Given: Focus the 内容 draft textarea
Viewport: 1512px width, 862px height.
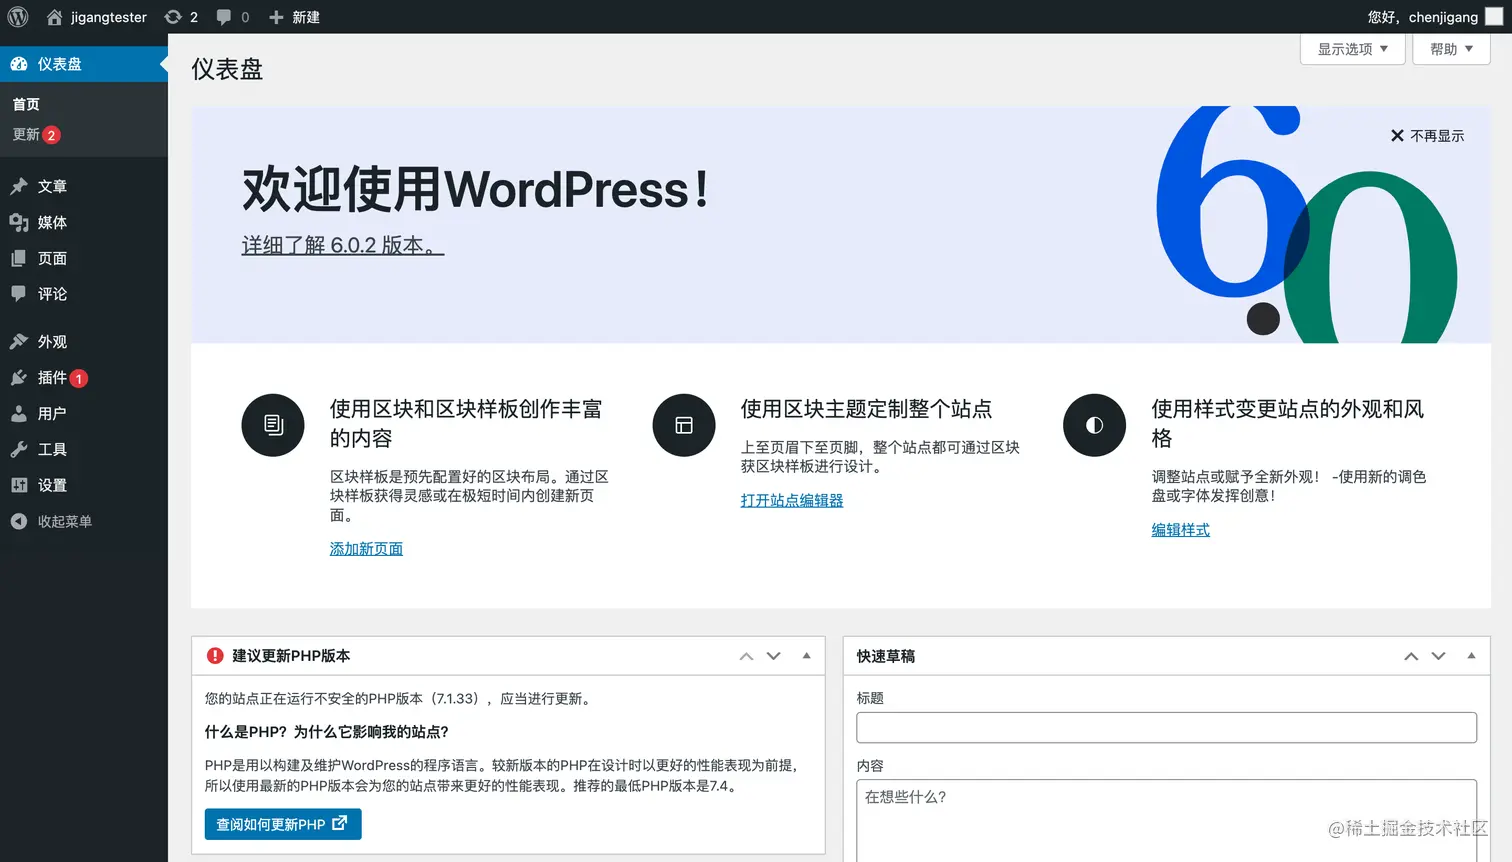Looking at the screenshot, I should (x=1166, y=821).
